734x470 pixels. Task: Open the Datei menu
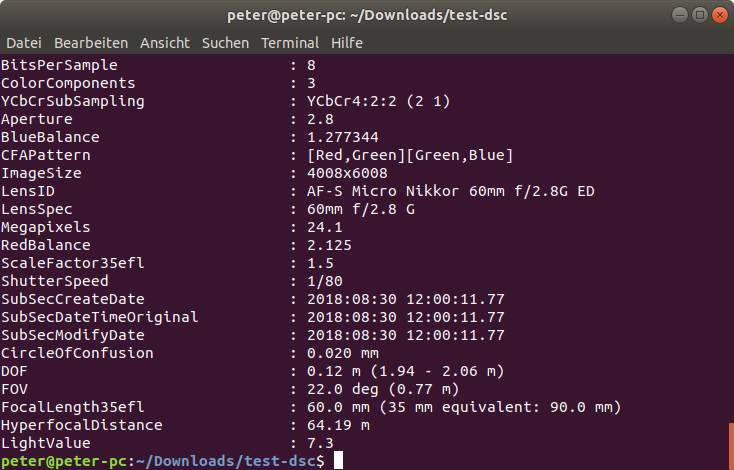24,43
